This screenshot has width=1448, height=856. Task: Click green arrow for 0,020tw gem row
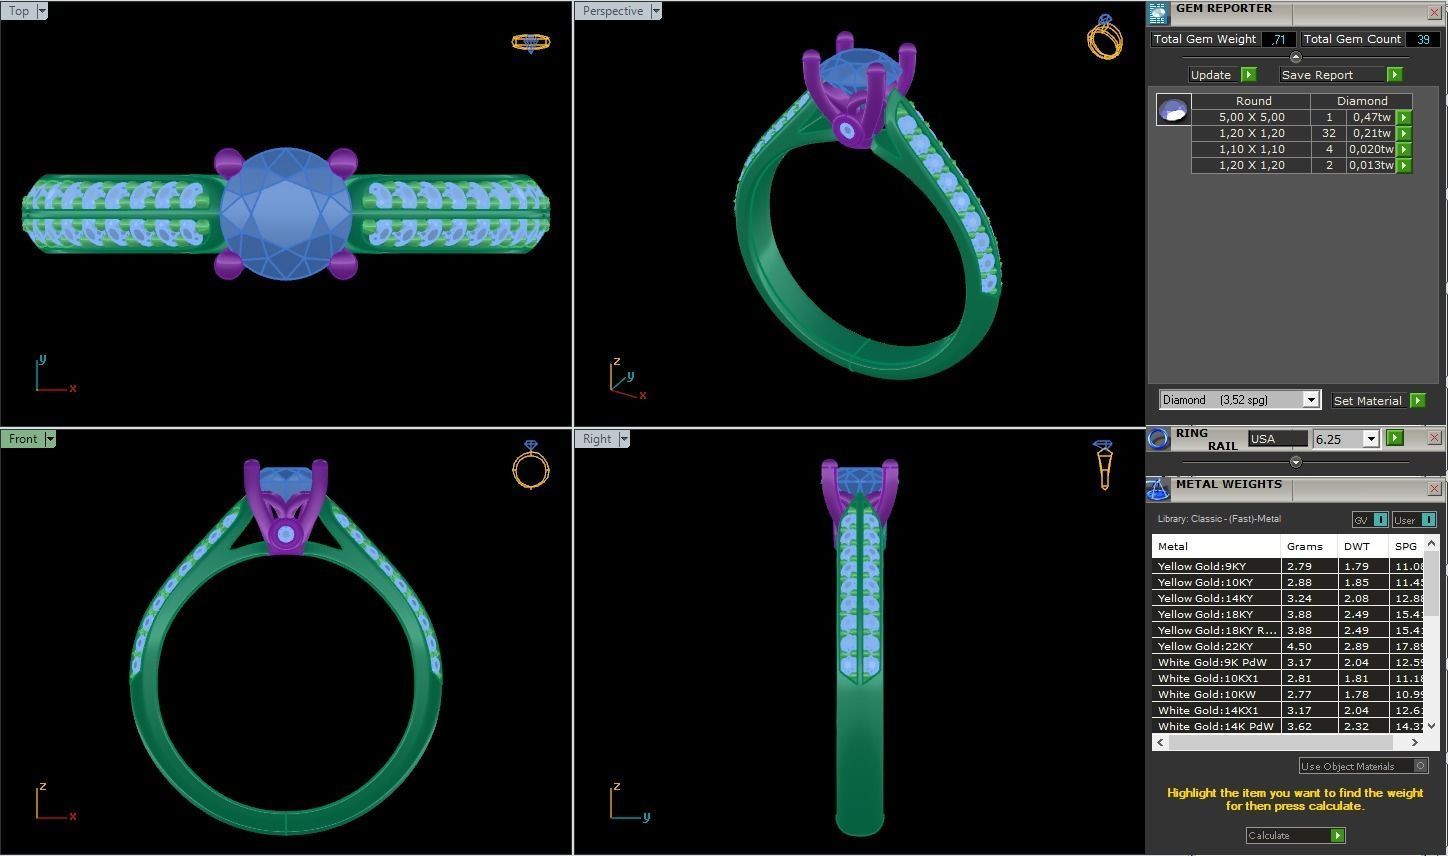click(1403, 149)
